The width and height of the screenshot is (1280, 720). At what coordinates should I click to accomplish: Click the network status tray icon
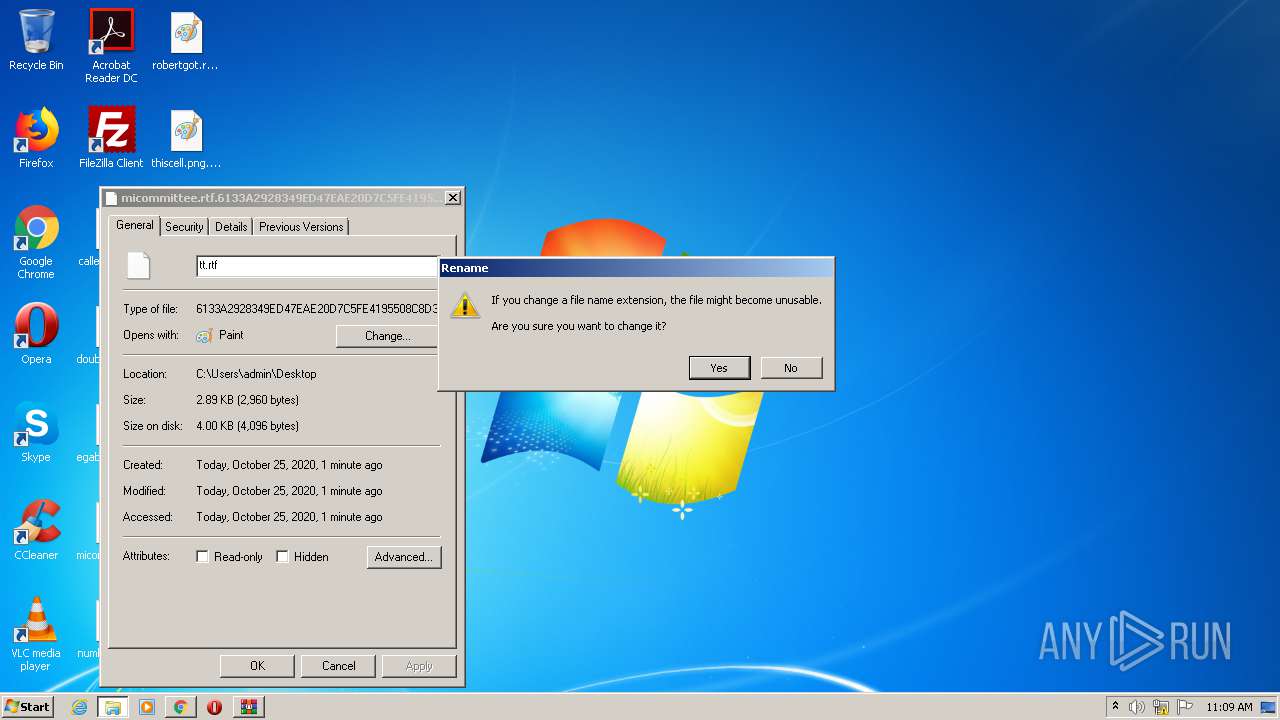point(1161,707)
